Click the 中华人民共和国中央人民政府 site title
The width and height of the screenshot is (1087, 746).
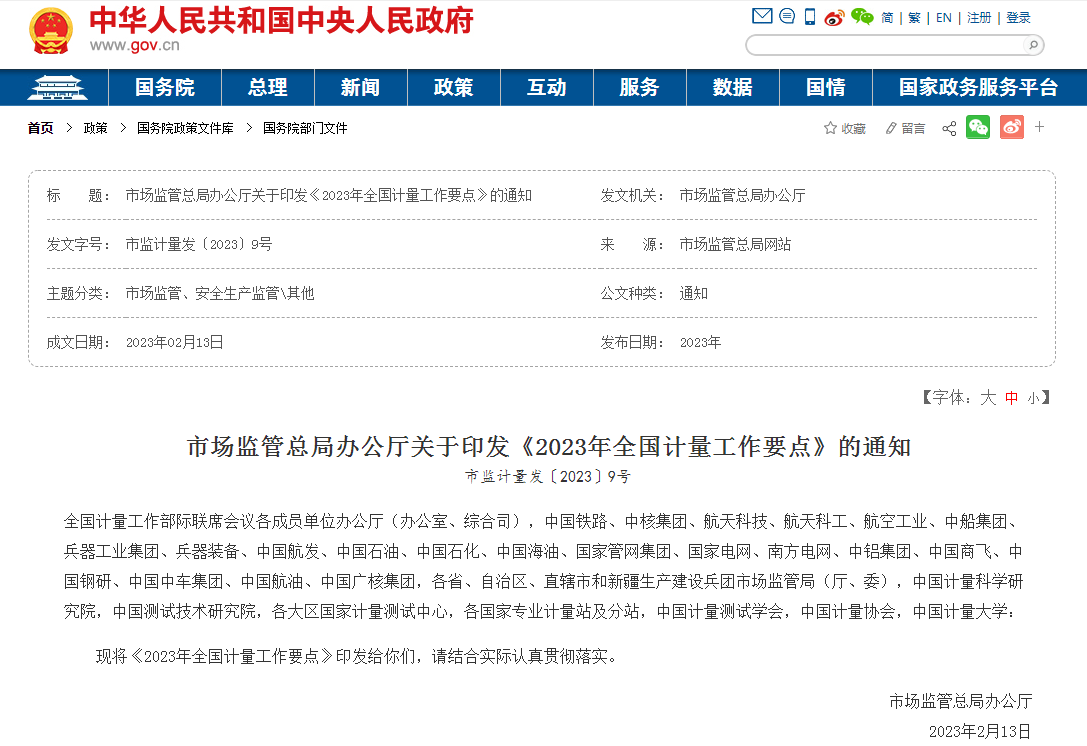pos(281,20)
